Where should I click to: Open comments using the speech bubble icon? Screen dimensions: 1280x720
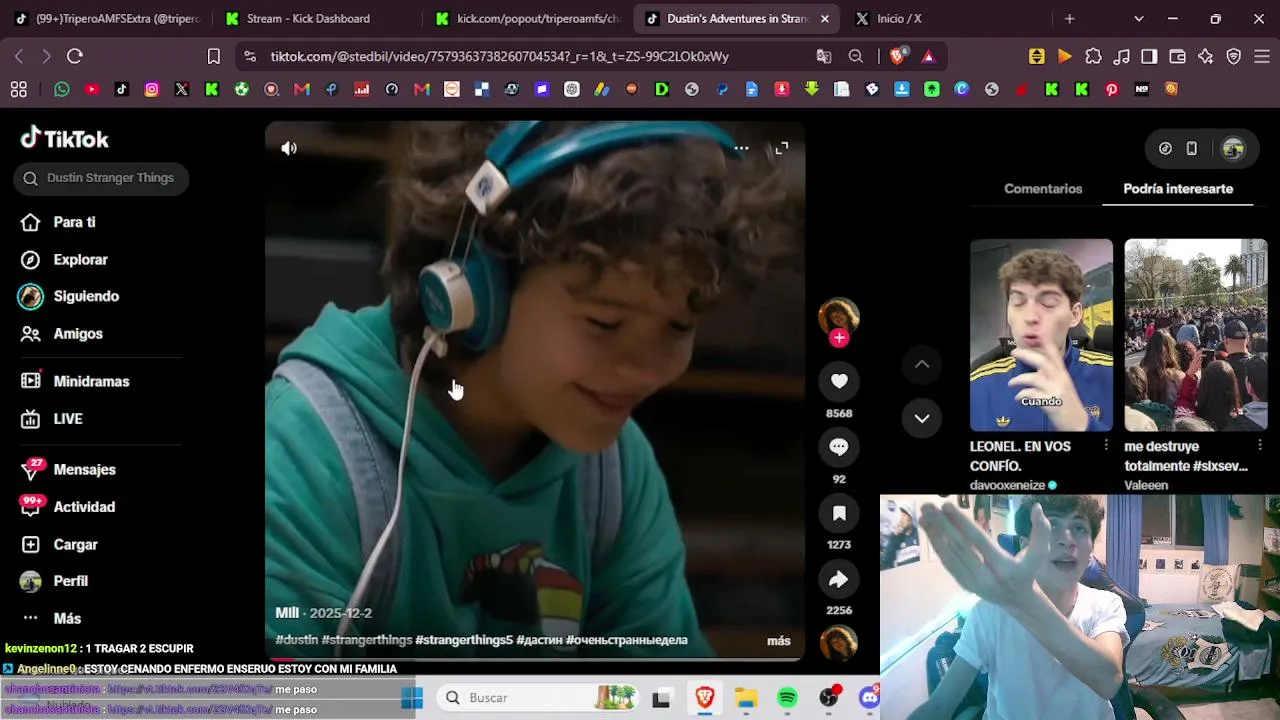(x=839, y=447)
